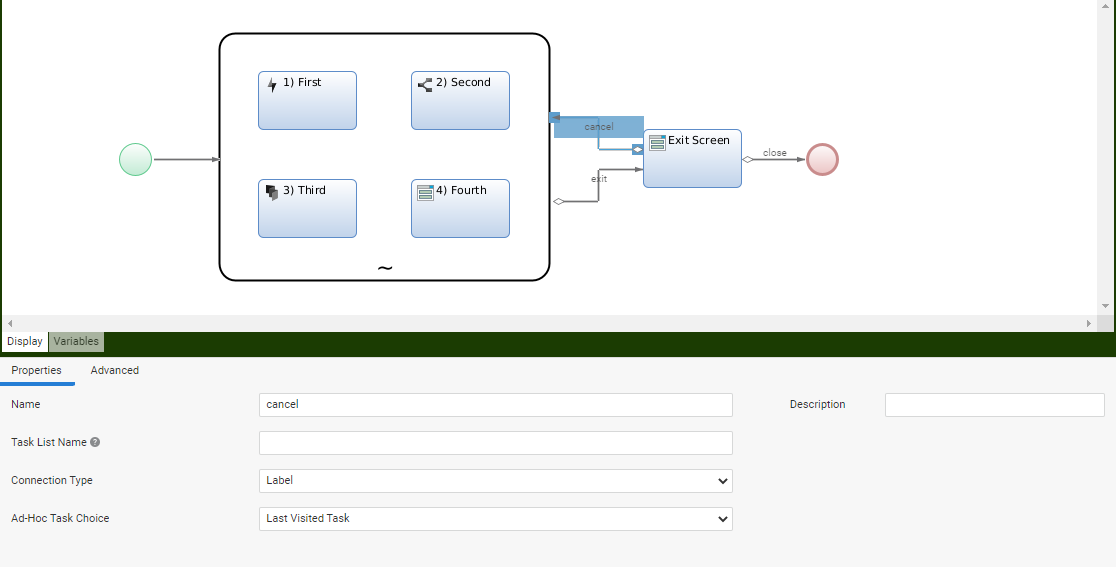Screen dimensions: 1116x567
Task: Click the 'cancel' connection label
Action: (x=599, y=127)
